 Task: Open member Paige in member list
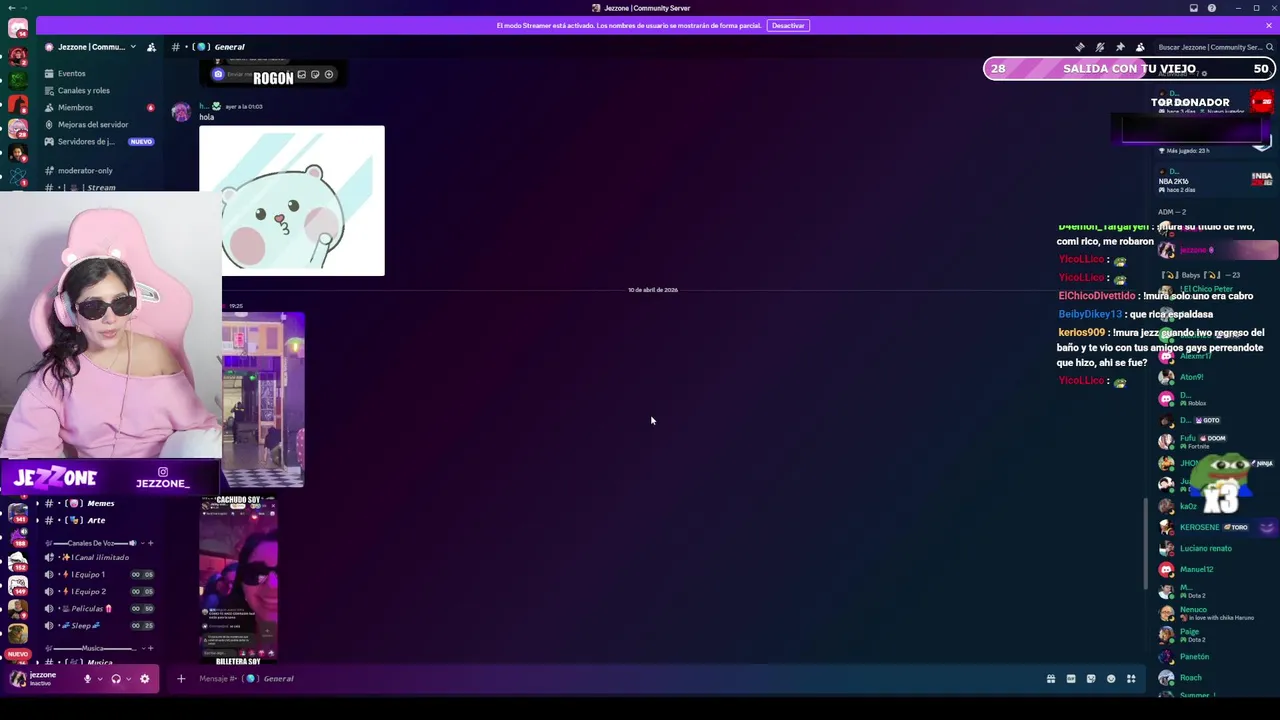point(1215,635)
